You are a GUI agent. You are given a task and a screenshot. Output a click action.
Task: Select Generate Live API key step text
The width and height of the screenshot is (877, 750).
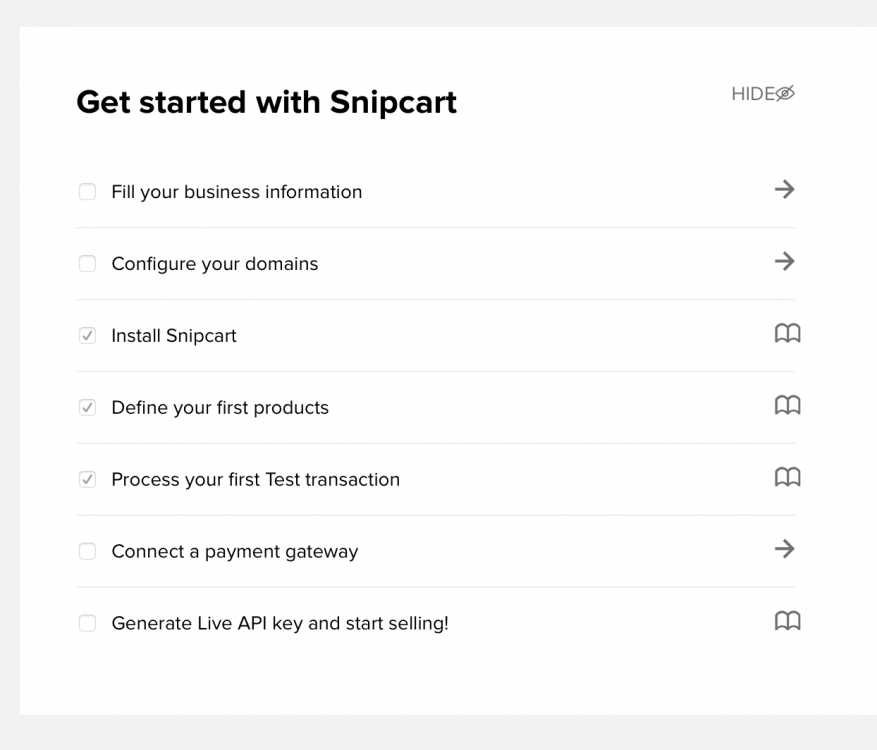pos(280,624)
